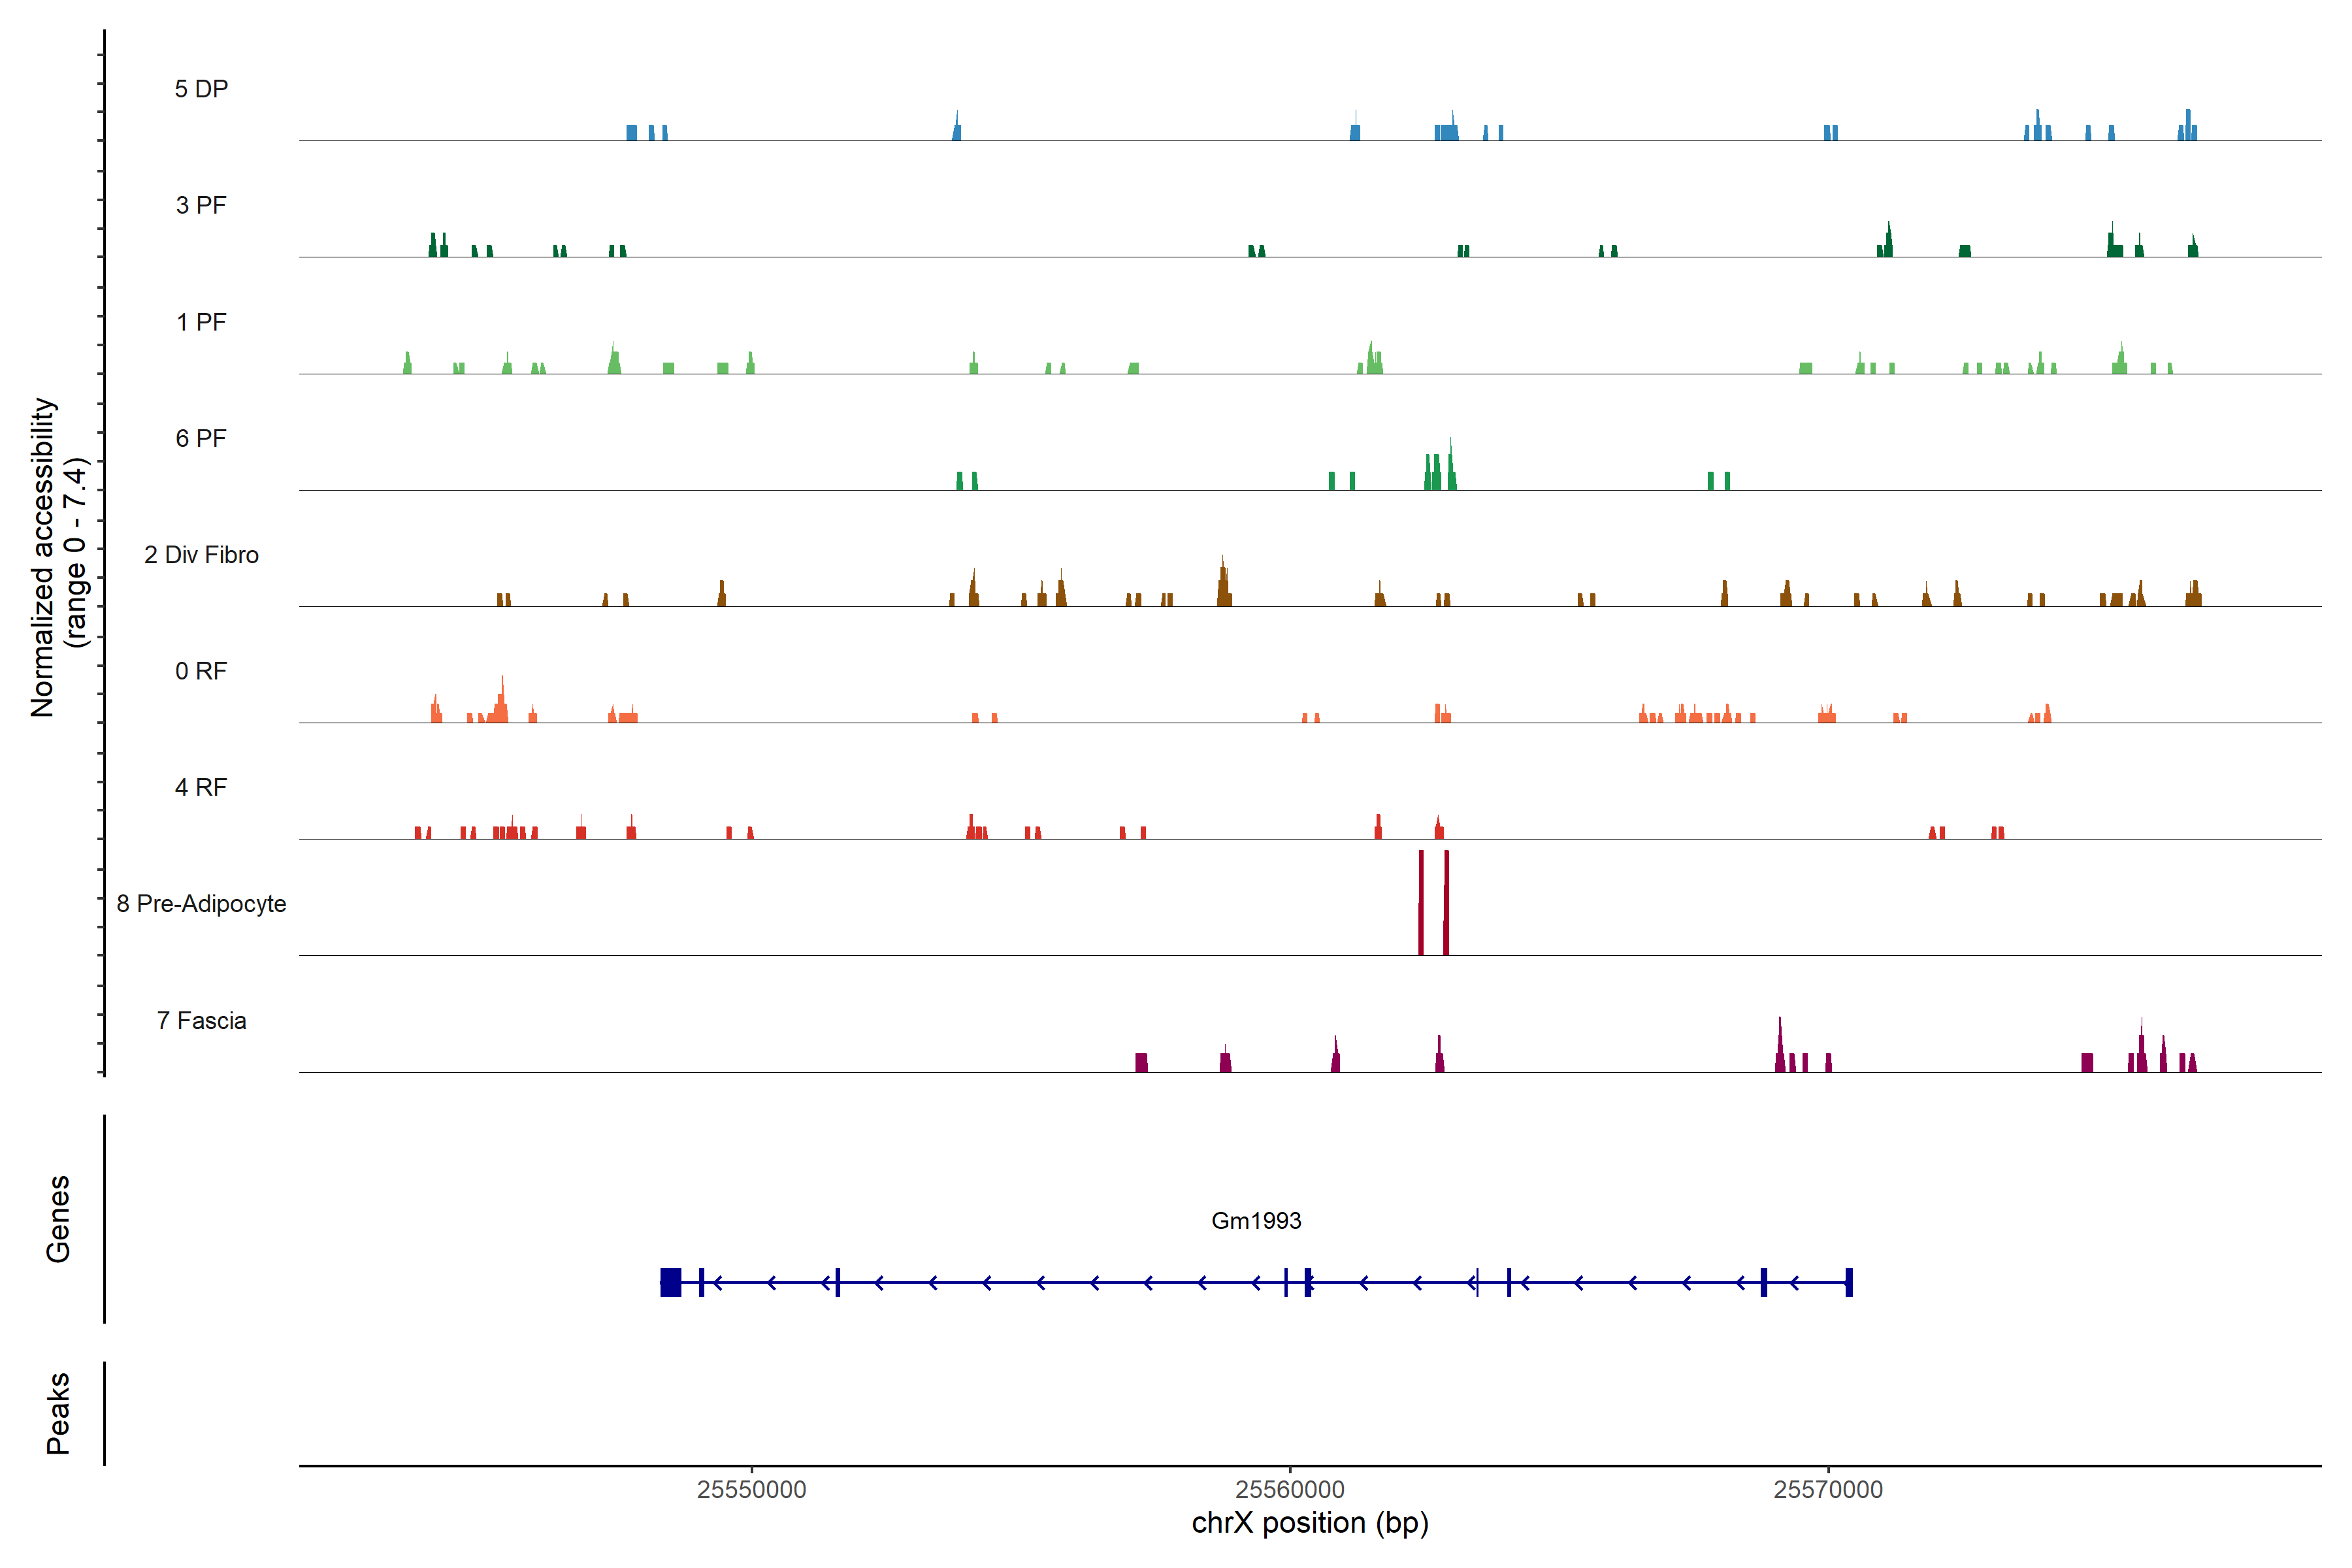
Task: Click the 1 PF track label
Action: point(201,322)
